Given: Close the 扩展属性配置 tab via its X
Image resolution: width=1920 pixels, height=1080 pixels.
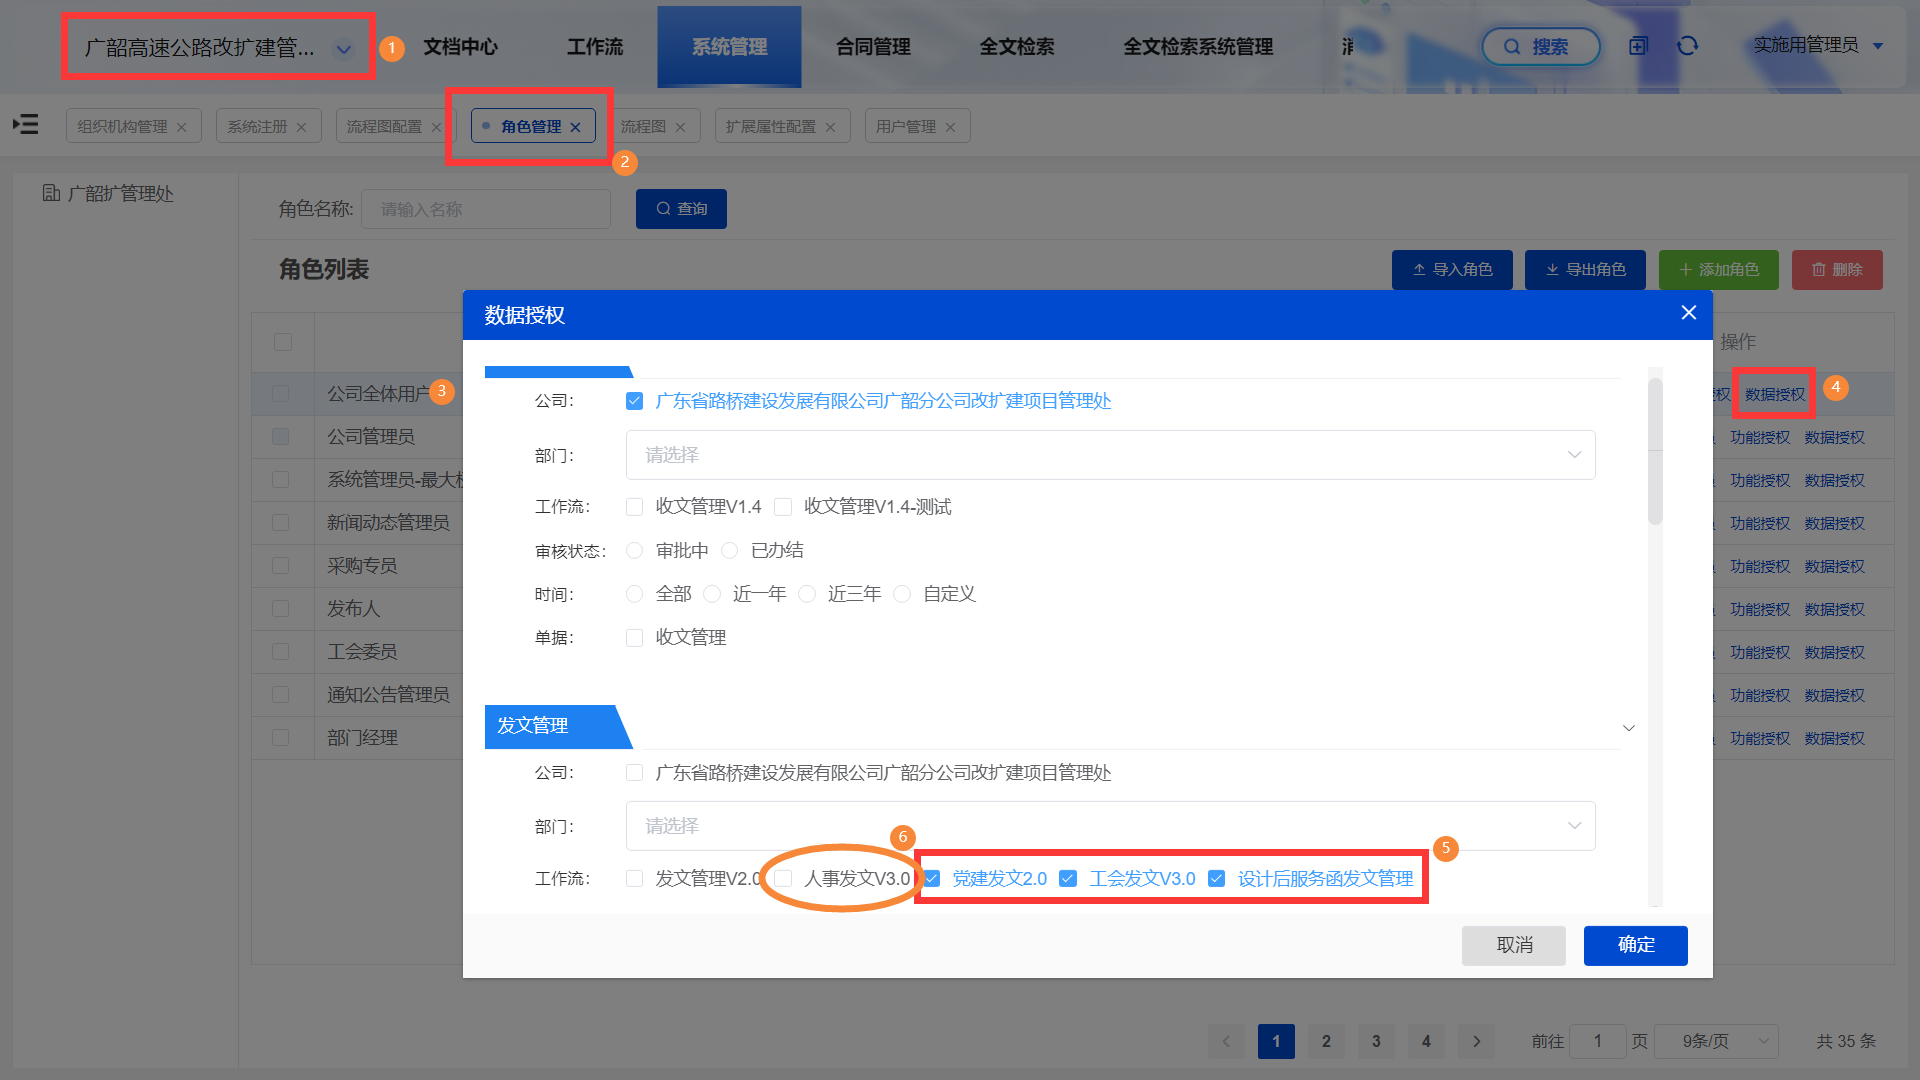Looking at the screenshot, I should (x=830, y=127).
